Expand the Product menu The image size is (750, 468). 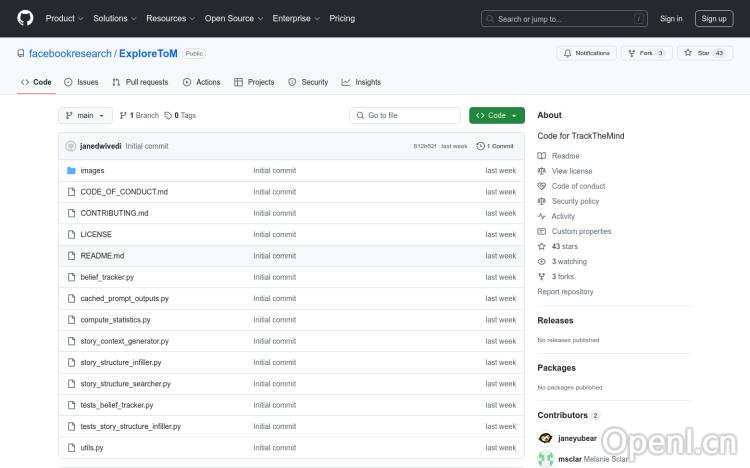[x=64, y=18]
